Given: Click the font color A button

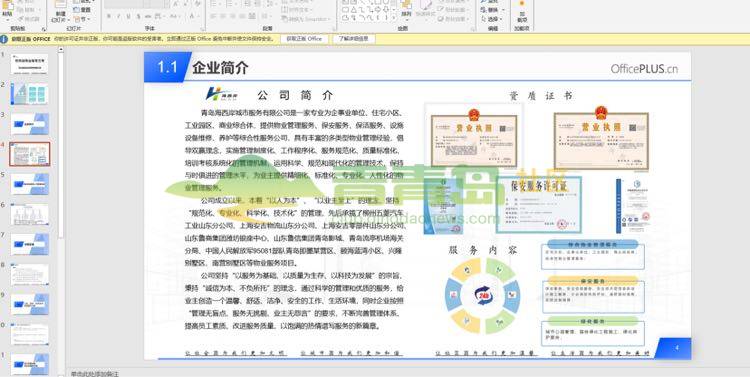Looking at the screenshot, I should [x=193, y=17].
